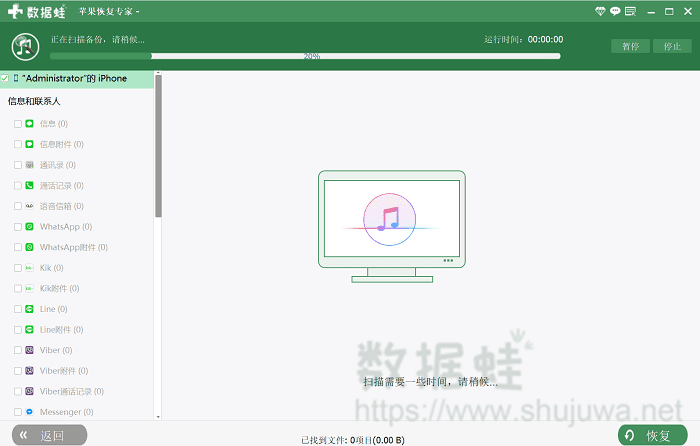Click the 已找到文件 0项目 status text
The image size is (700, 446).
(353, 440)
